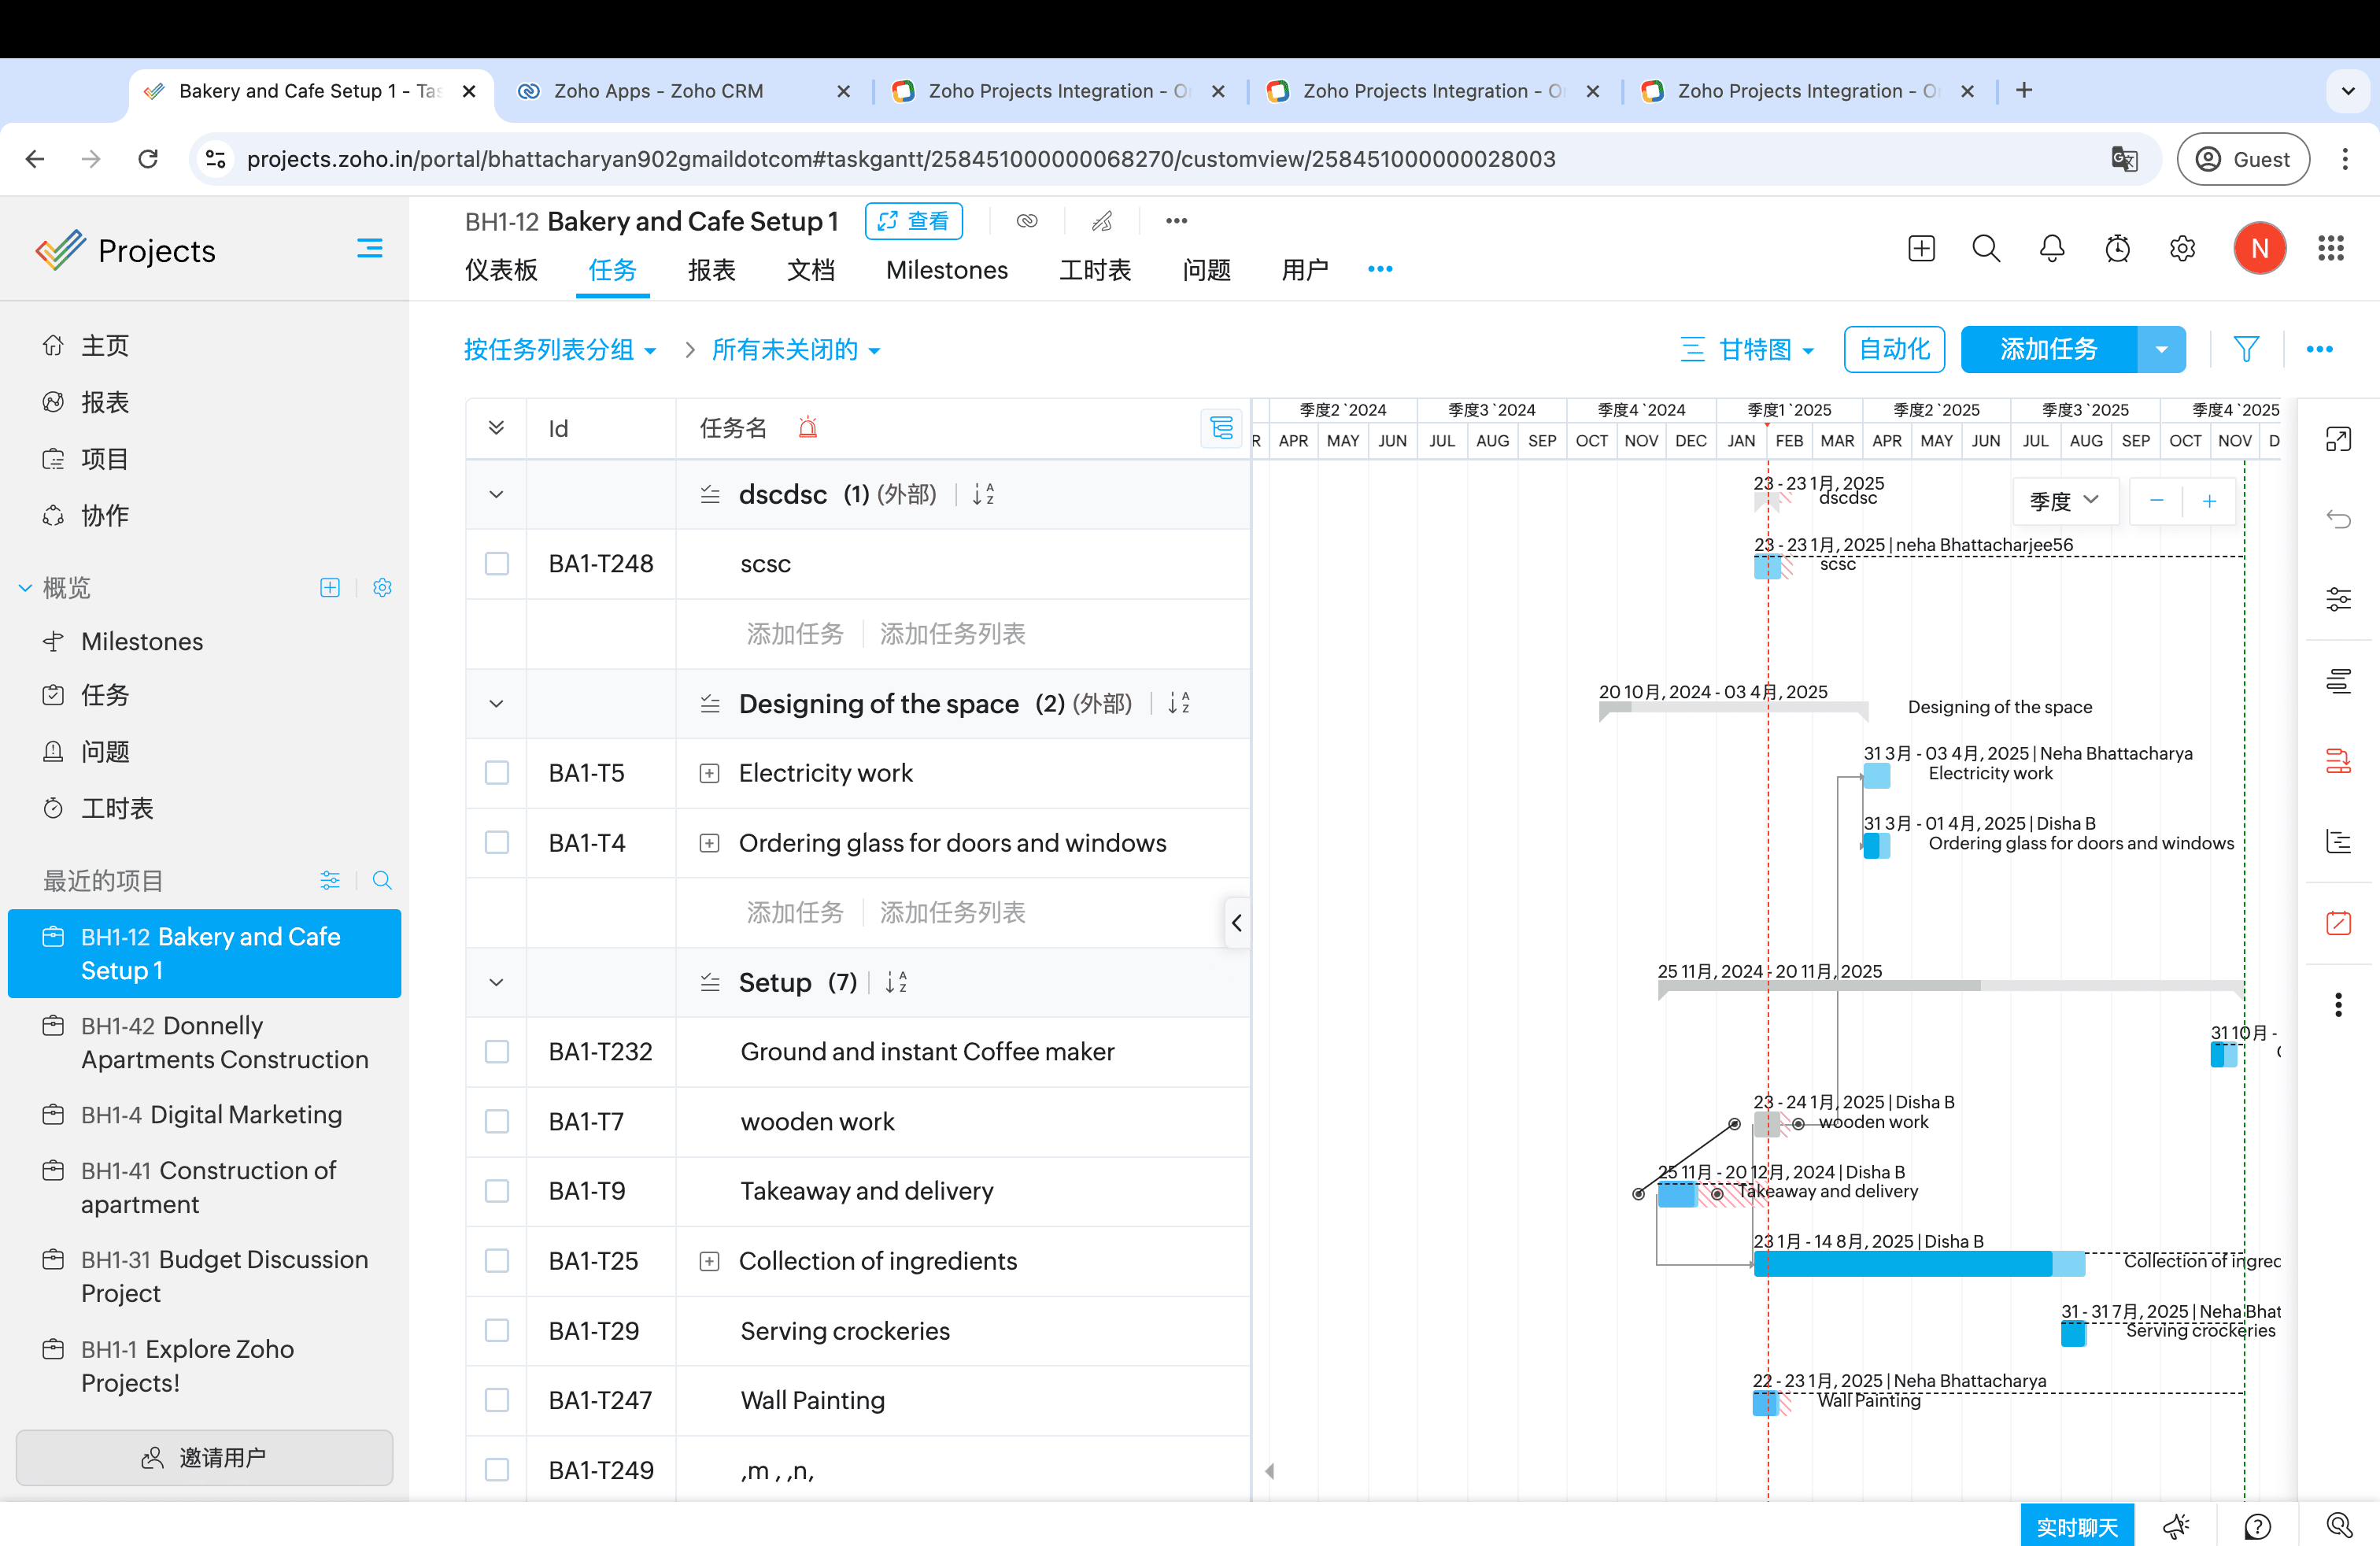The image size is (2380, 1546).
Task: Tick the Wall Painting task checkbox
Action: point(497,1400)
